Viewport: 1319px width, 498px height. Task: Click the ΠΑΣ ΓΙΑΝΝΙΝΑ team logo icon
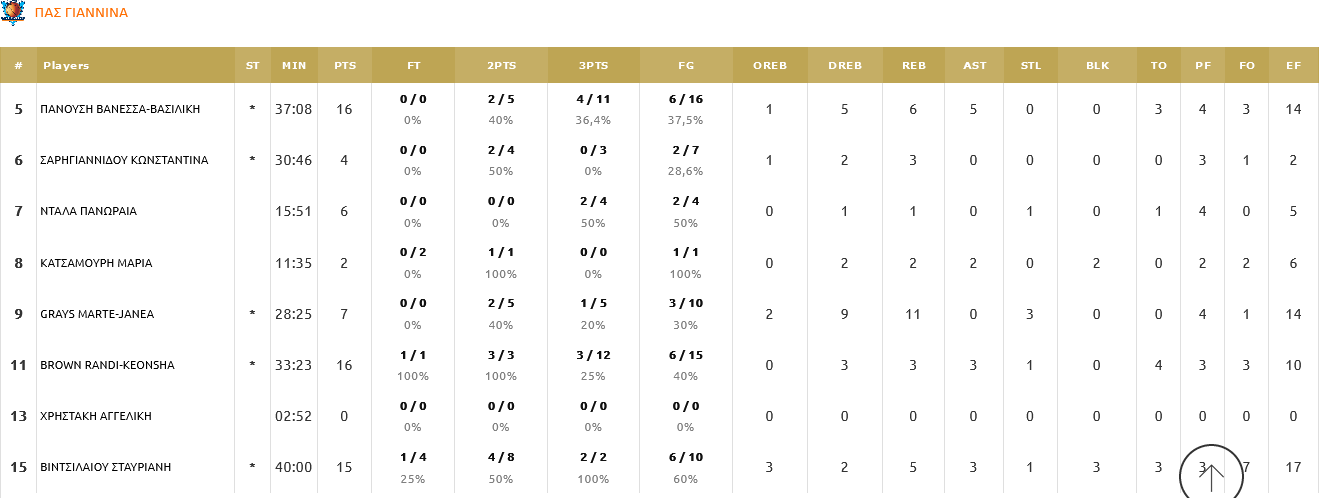click(x=13, y=13)
